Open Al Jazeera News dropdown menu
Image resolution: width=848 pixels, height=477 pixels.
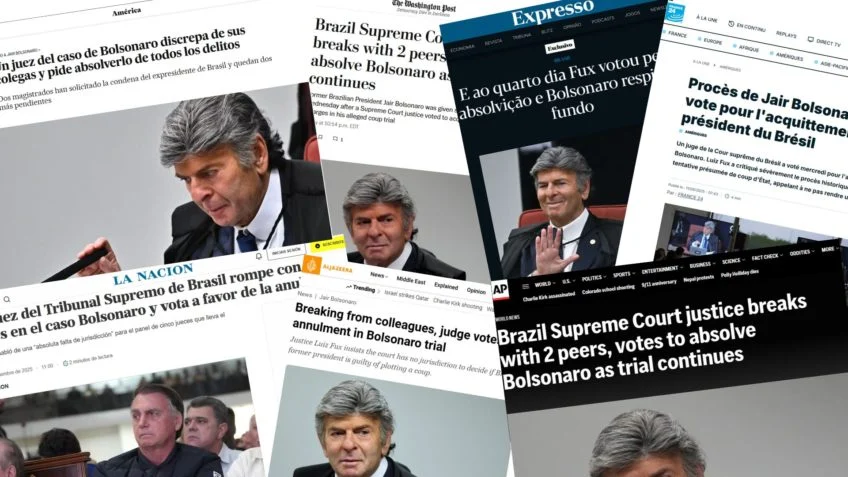379,275
